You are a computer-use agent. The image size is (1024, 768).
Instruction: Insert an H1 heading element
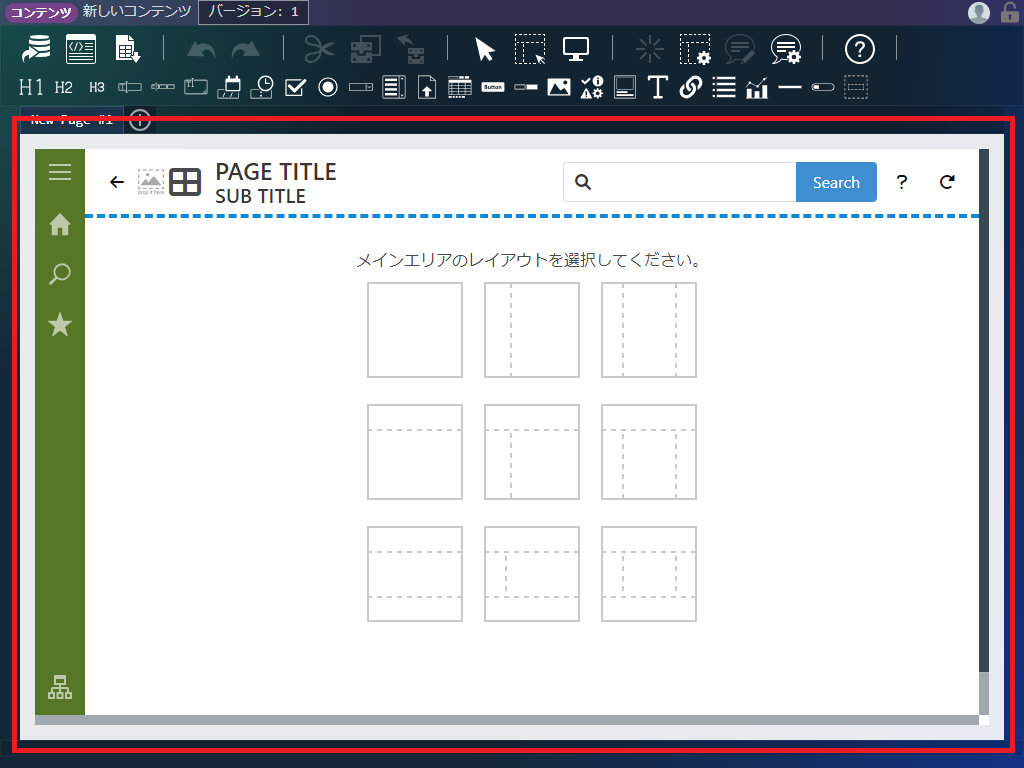[31, 87]
